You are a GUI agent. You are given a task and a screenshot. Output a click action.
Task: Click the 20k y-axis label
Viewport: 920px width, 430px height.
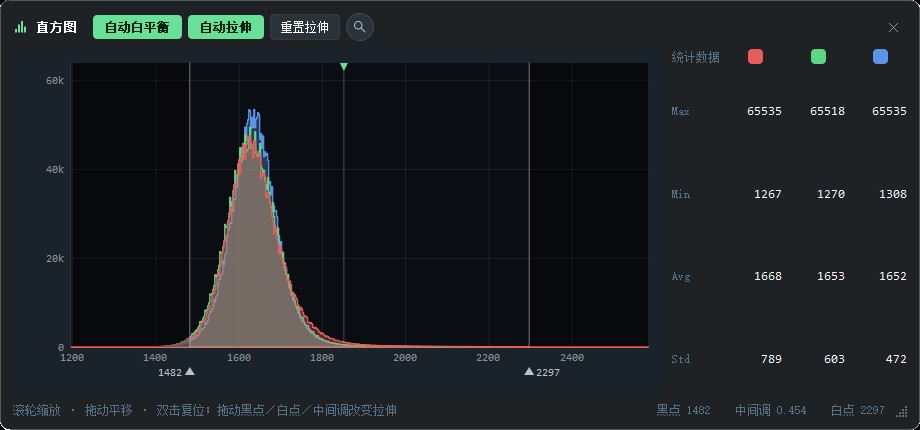pos(55,259)
